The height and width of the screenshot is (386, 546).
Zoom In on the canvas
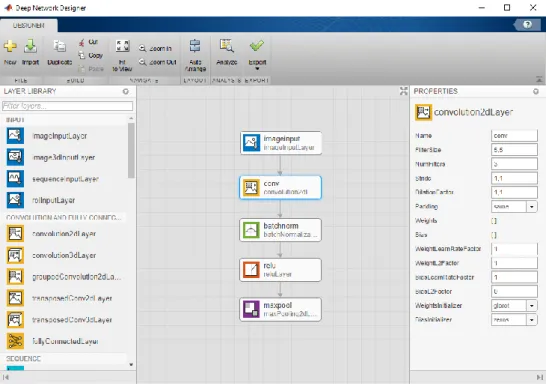point(155,48)
